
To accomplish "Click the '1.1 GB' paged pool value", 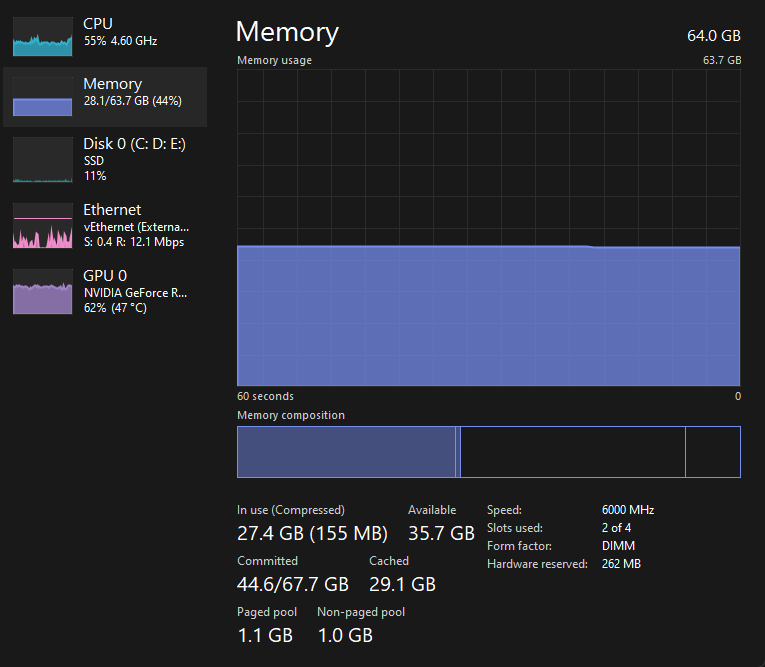I will [x=265, y=635].
